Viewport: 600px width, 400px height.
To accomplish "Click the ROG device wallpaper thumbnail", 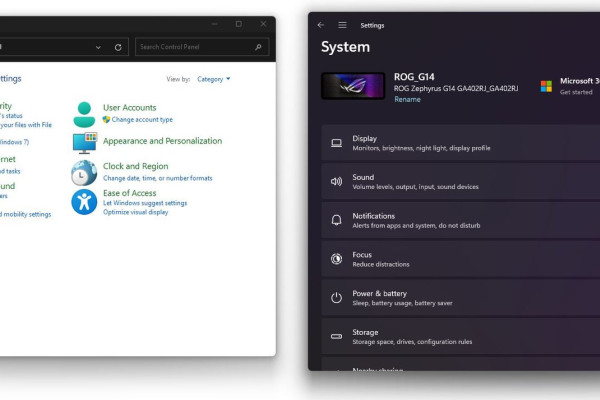I will 353,86.
